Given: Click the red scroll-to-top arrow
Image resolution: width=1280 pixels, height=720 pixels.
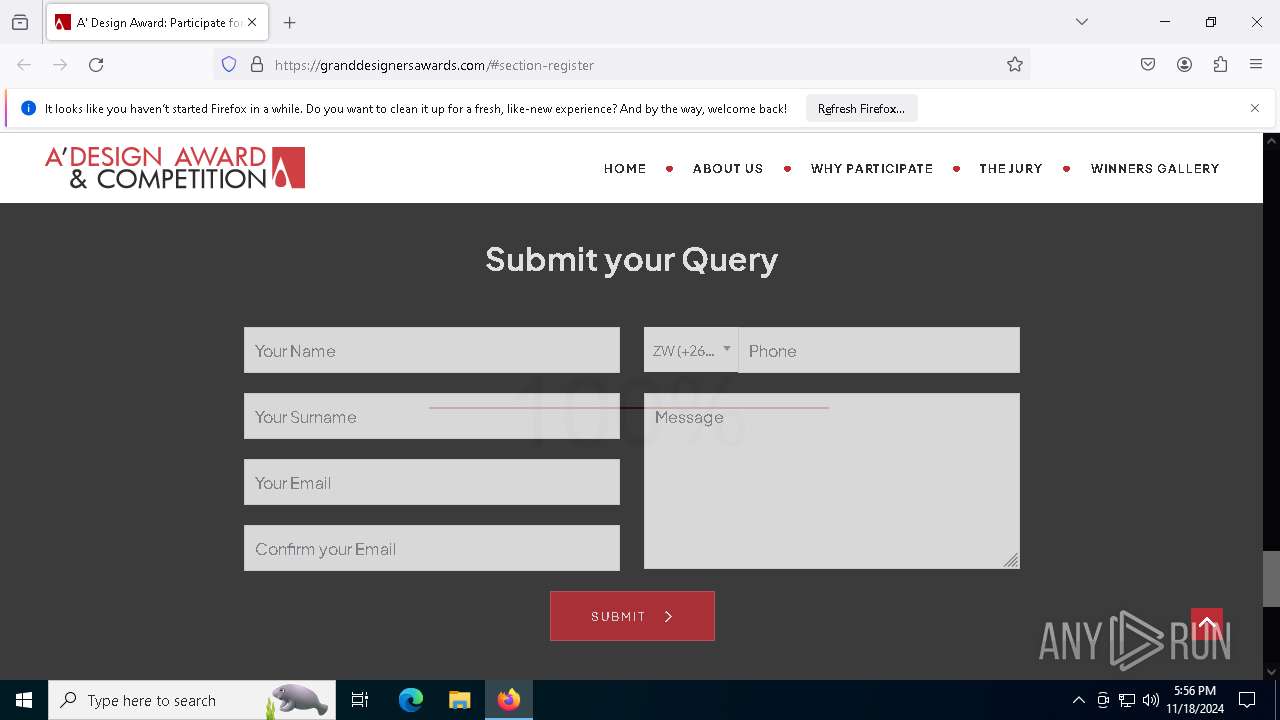Looking at the screenshot, I should (x=1207, y=625).
